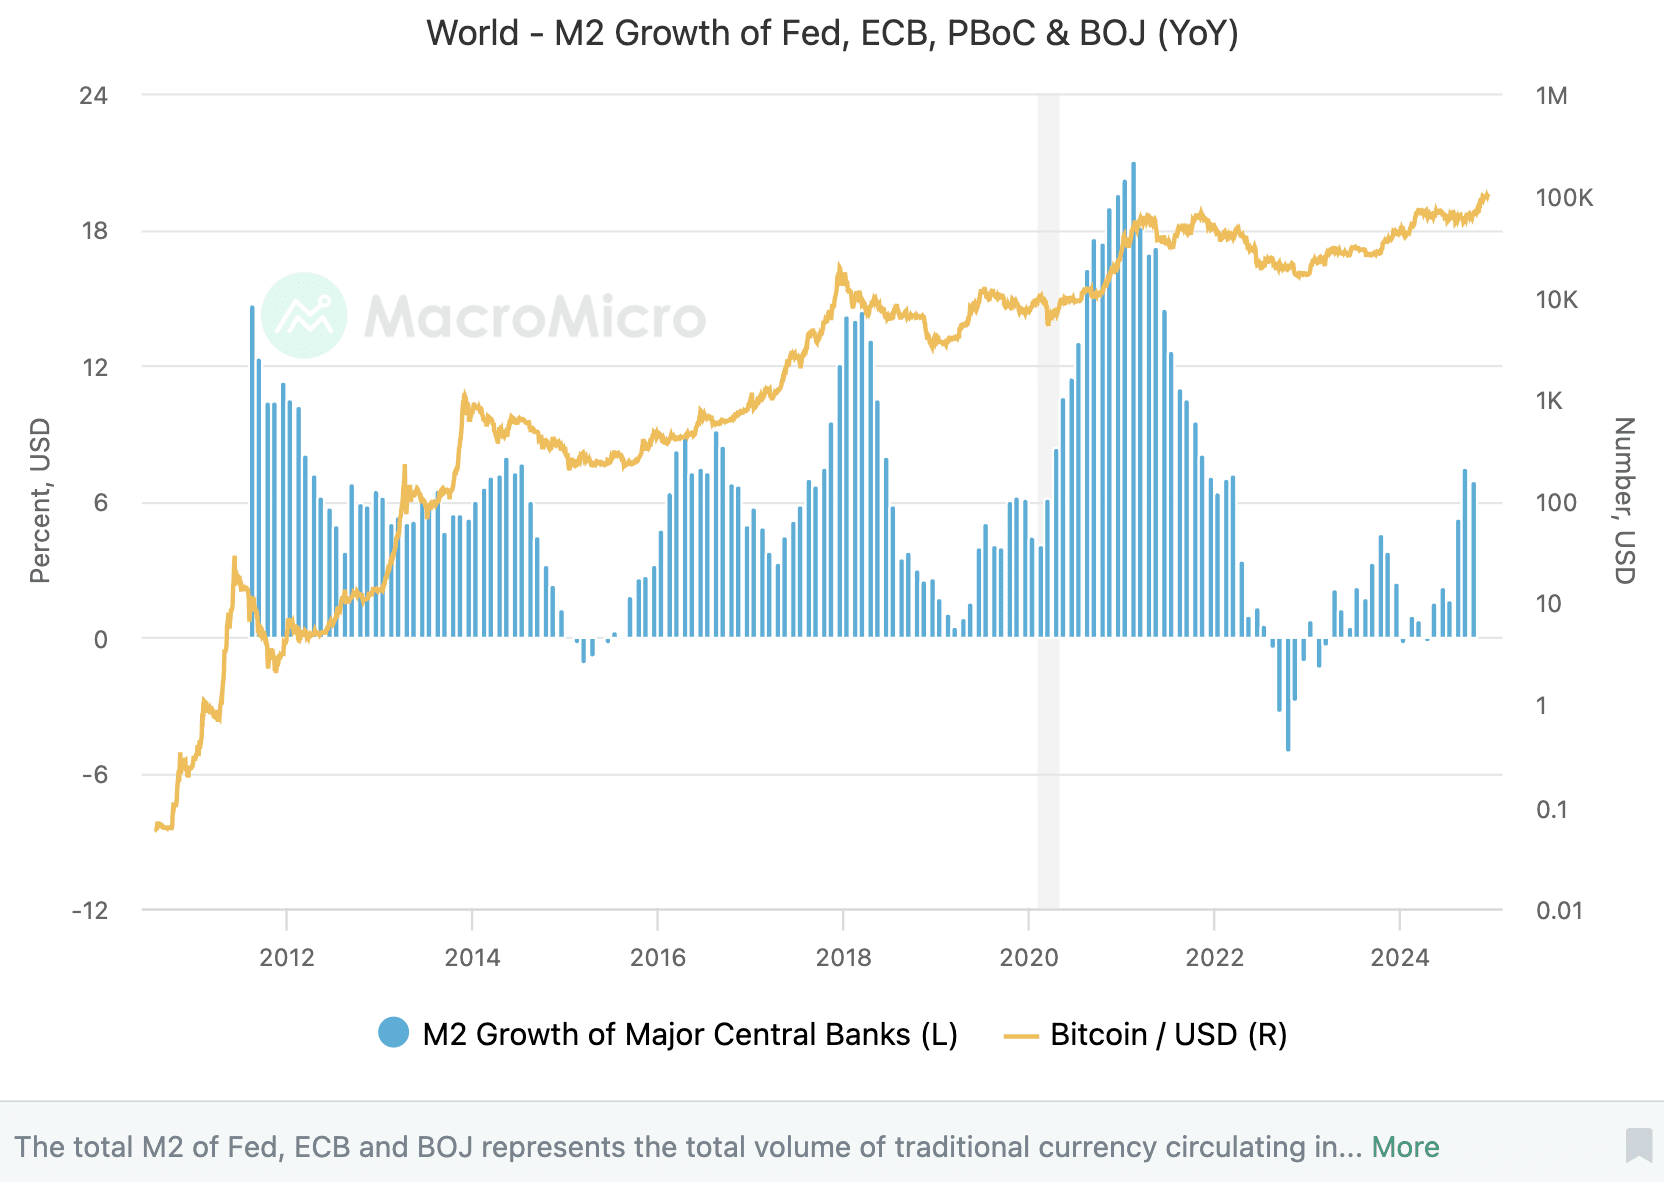This screenshot has width=1664, height=1182.
Task: Click the 100K right-axis tick label
Action: tap(1564, 197)
